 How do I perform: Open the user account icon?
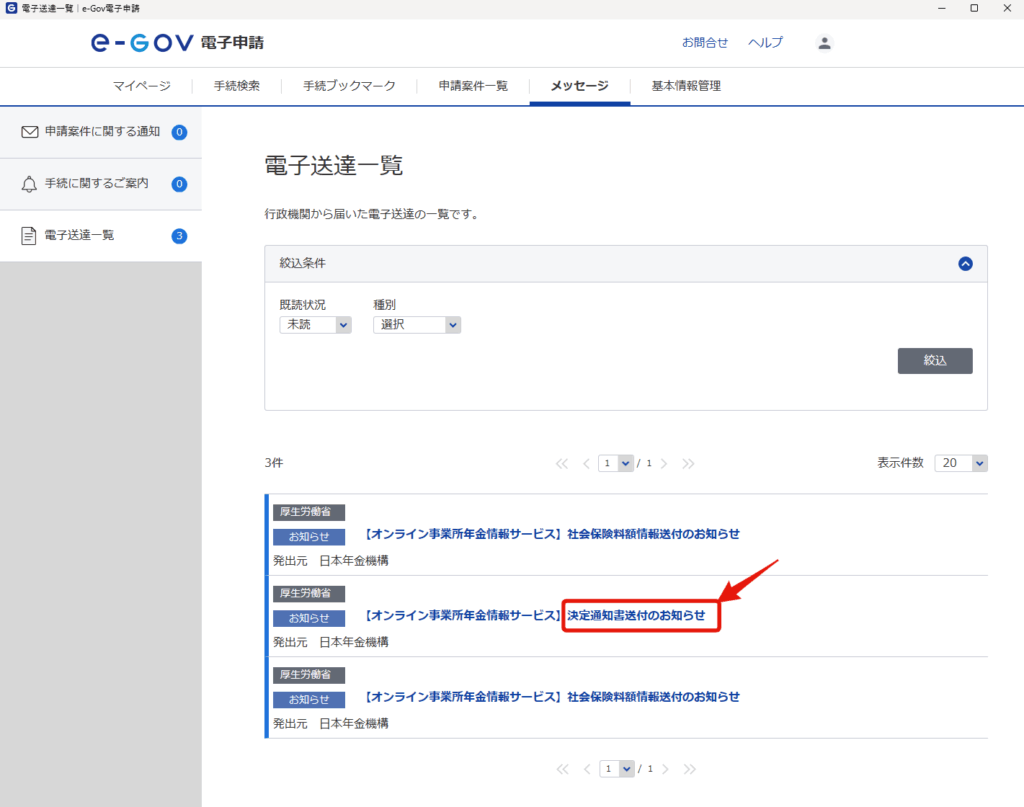[824, 43]
